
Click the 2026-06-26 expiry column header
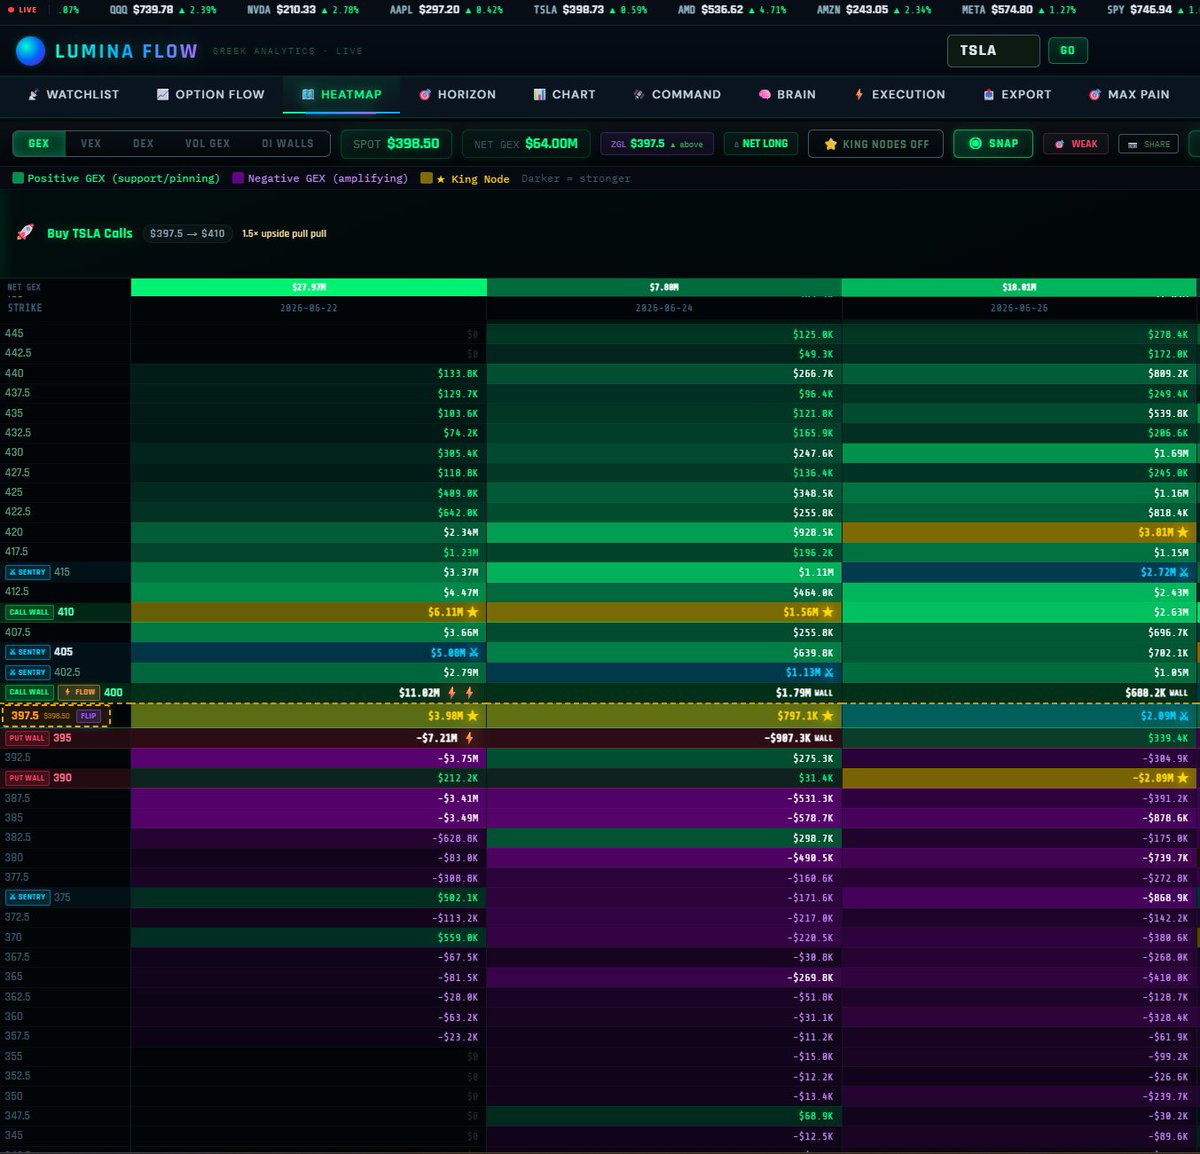[x=1019, y=308]
